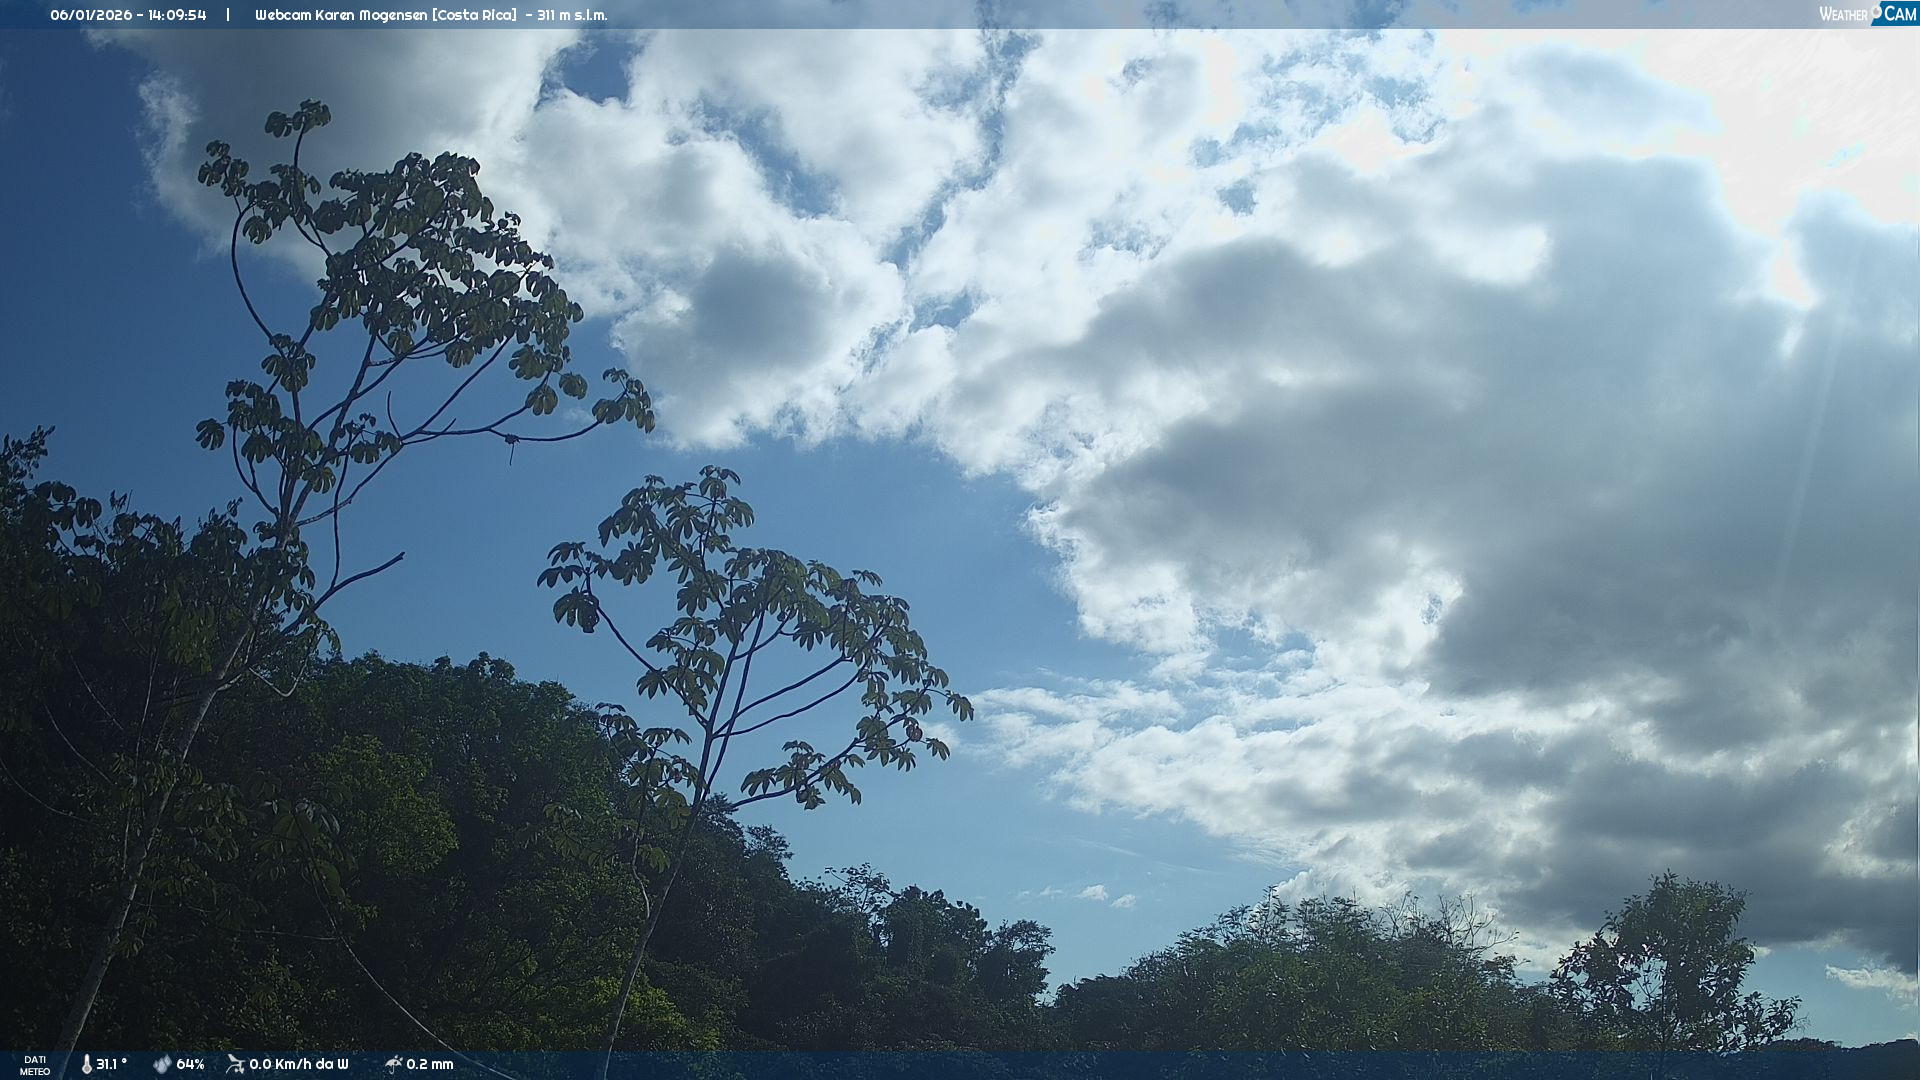Click the camera lens in WeatherCam logo

click(x=1876, y=11)
